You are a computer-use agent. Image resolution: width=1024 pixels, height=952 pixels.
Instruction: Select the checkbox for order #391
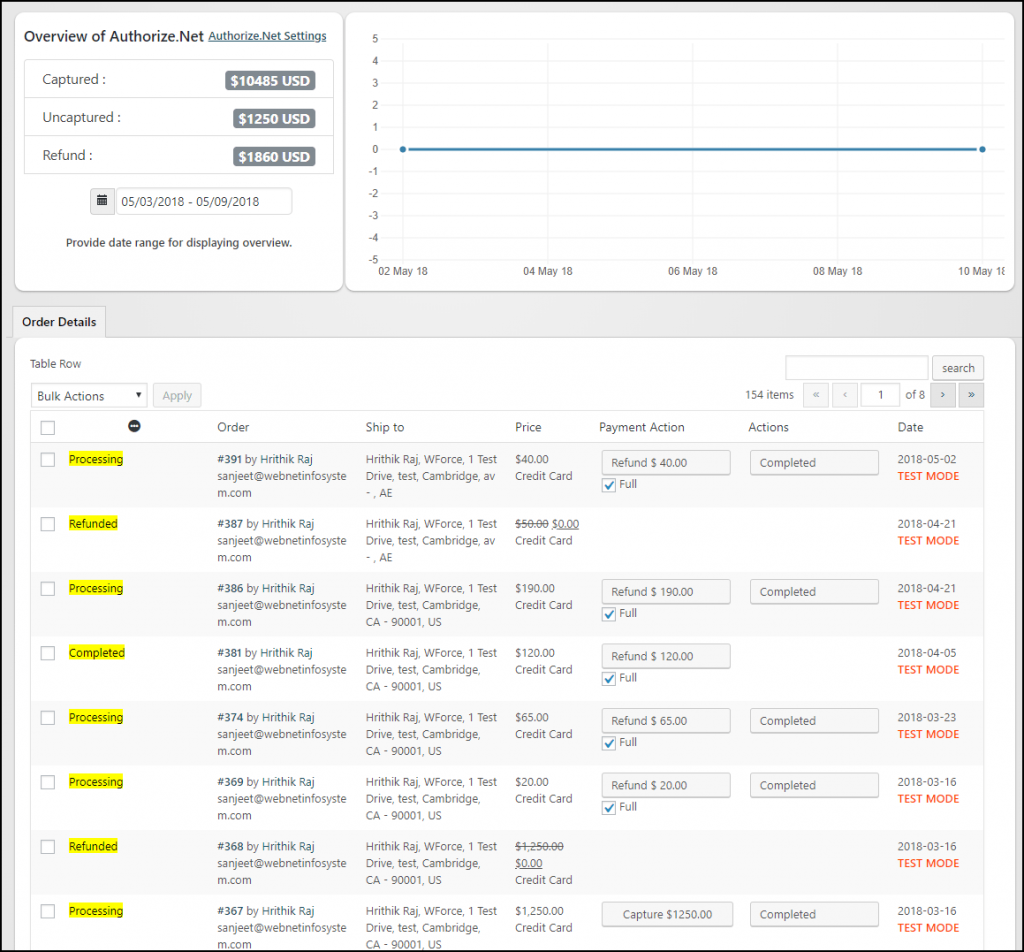48,460
